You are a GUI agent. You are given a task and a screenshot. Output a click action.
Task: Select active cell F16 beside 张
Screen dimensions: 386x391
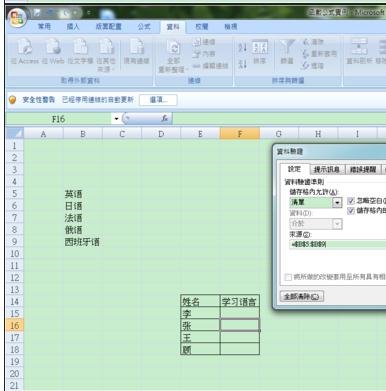pyautogui.click(x=240, y=325)
